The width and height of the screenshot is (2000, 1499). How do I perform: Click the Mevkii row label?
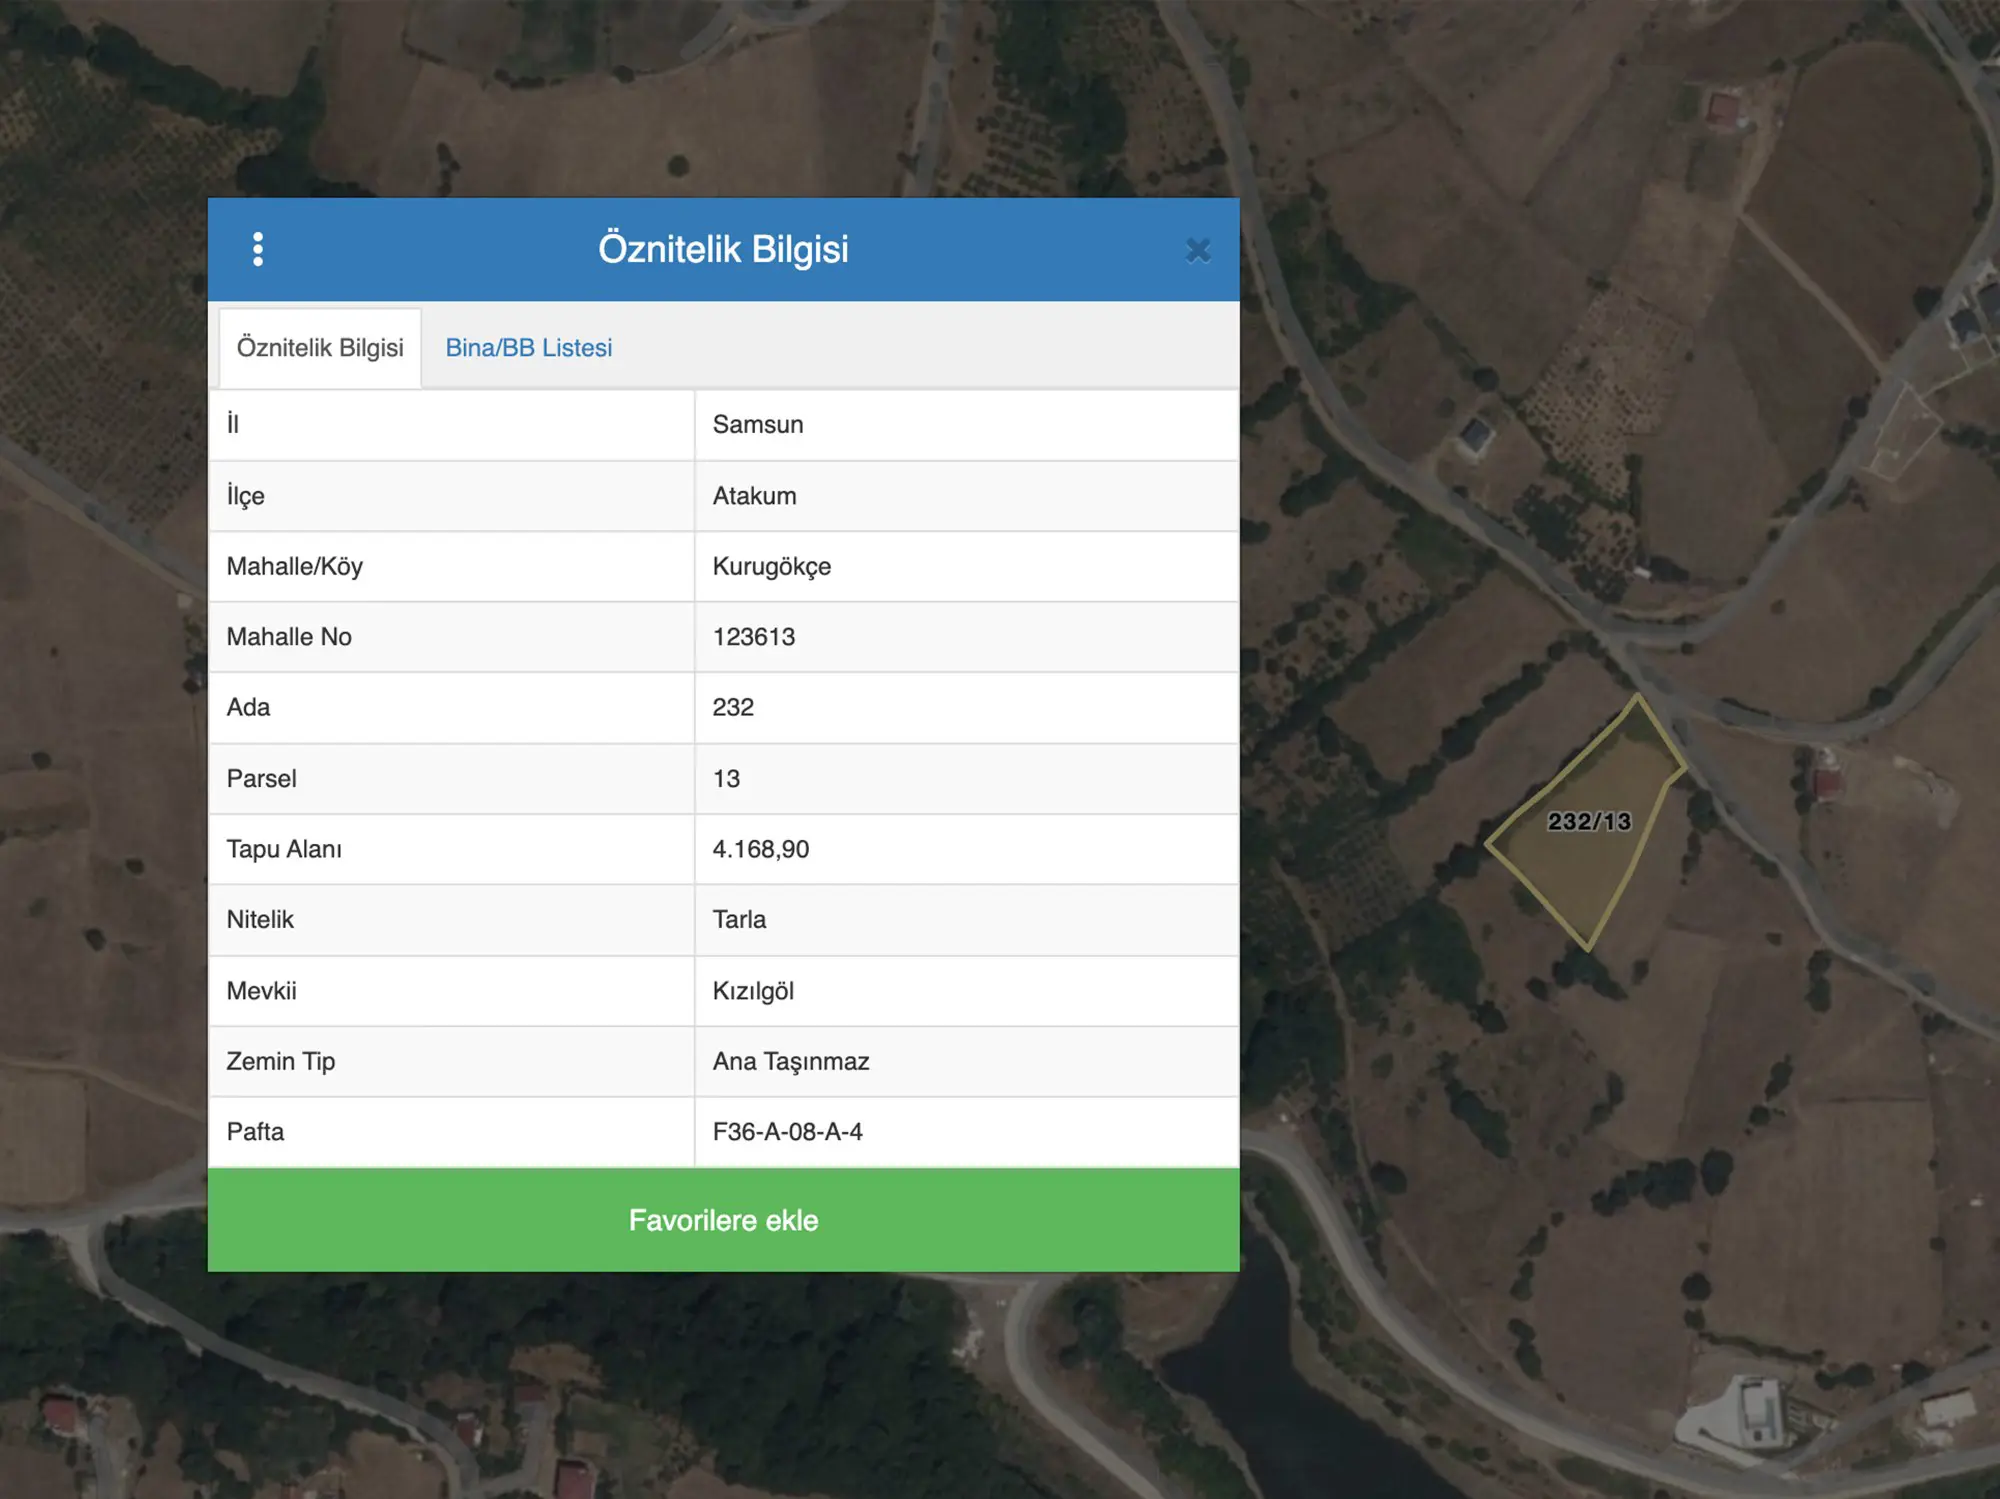[261, 991]
